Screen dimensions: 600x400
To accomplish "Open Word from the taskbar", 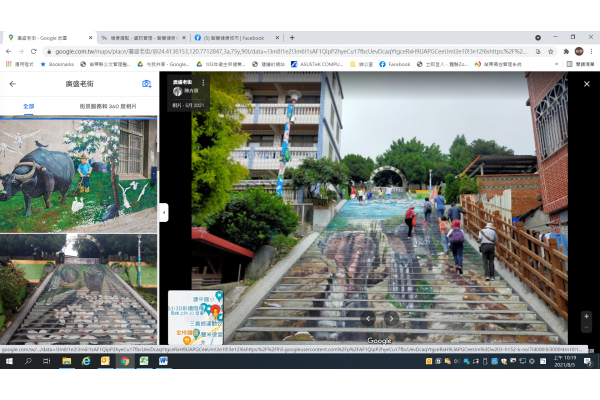I will coord(163,361).
